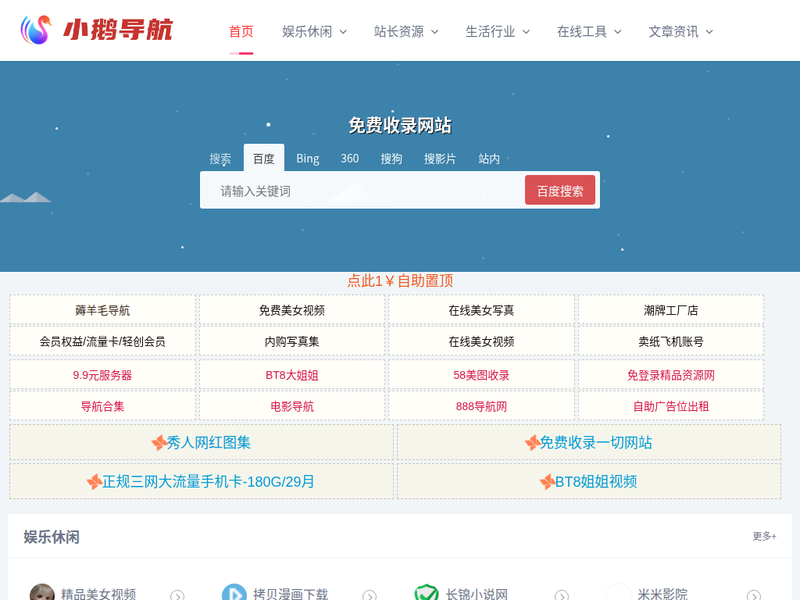800x600 pixels.
Task: Open the 文章资讯 navigation menu
Action: tap(673, 32)
